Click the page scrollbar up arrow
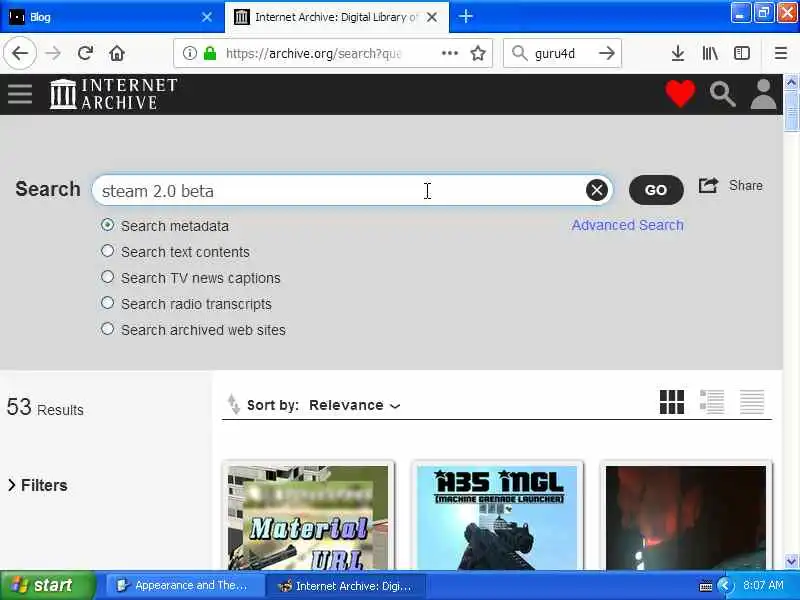This screenshot has width=800, height=600. point(791,82)
